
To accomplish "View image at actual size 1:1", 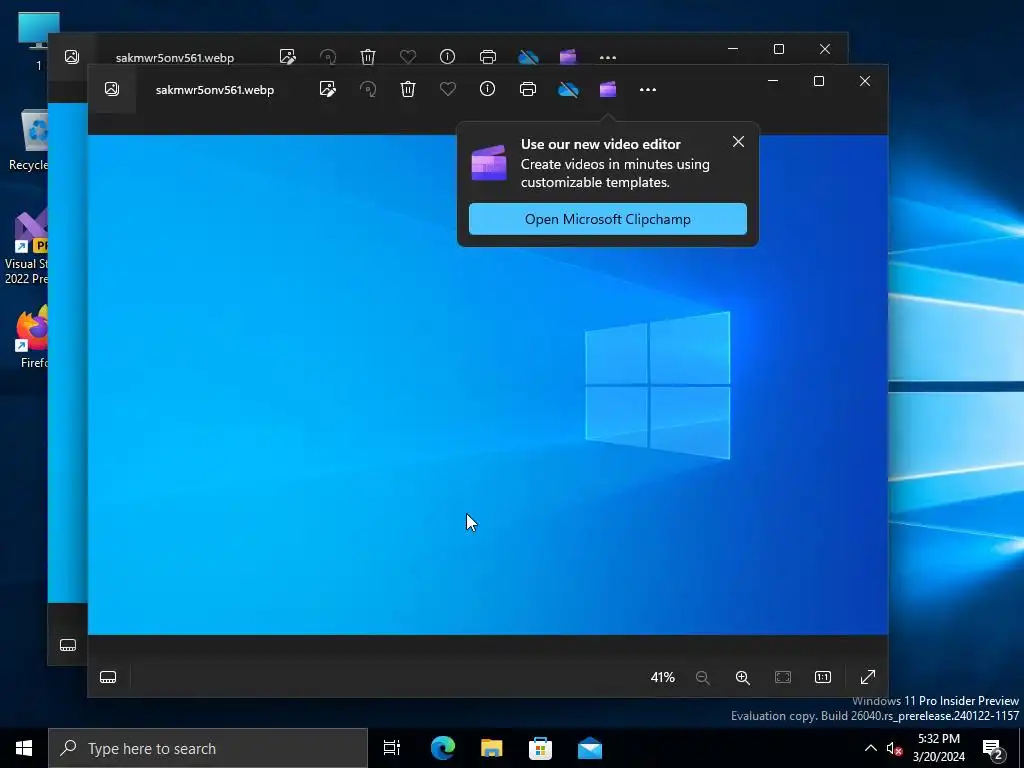I will (x=823, y=677).
